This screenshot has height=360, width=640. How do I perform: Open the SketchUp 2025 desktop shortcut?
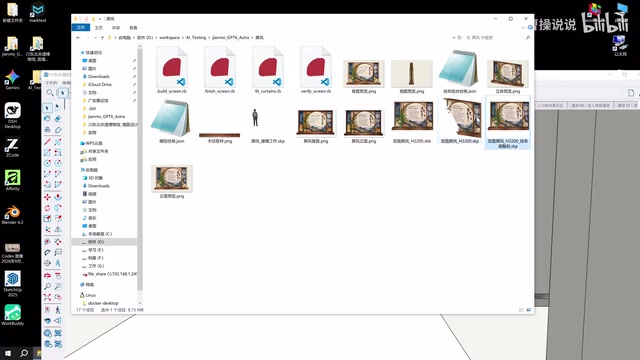click(x=12, y=284)
